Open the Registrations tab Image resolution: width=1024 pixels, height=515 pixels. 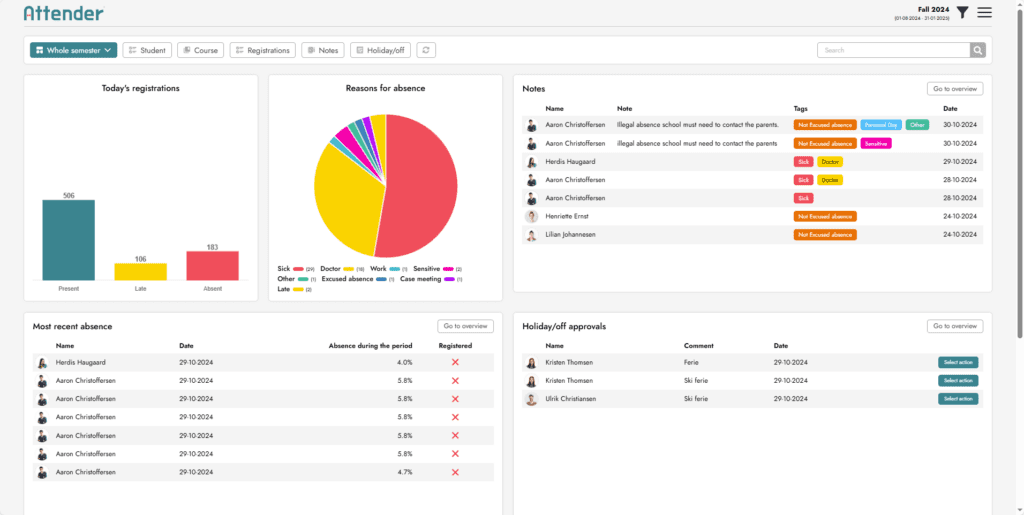262,50
